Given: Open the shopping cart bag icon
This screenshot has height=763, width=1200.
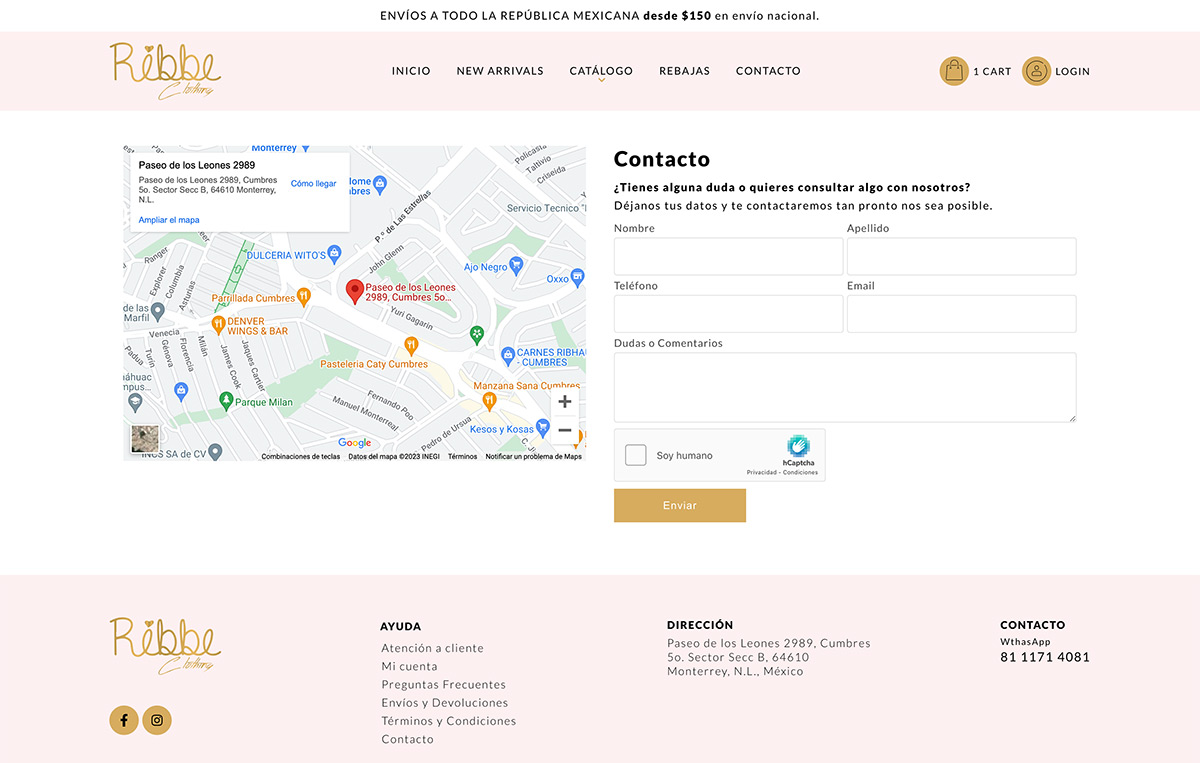Looking at the screenshot, I should (954, 71).
